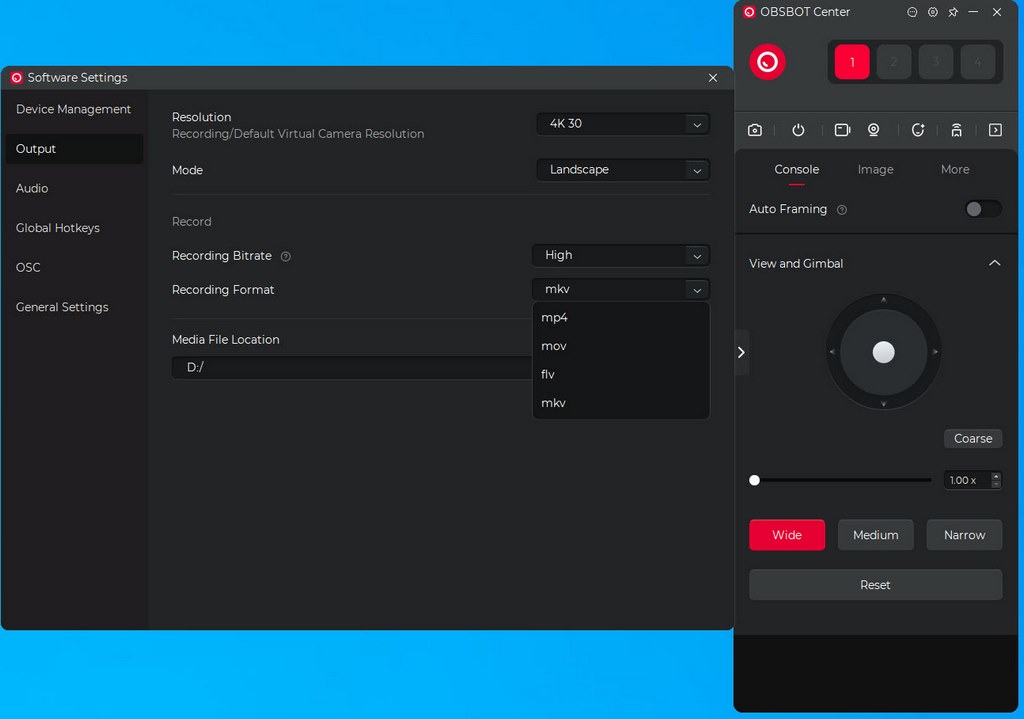Choose flv from the format list
This screenshot has width=1024, height=719.
point(621,374)
